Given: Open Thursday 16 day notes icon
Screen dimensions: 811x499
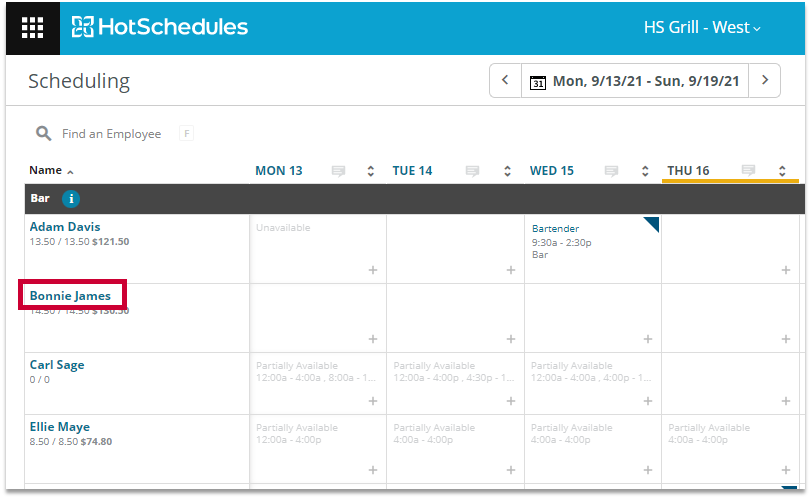Looking at the screenshot, I should click(748, 171).
